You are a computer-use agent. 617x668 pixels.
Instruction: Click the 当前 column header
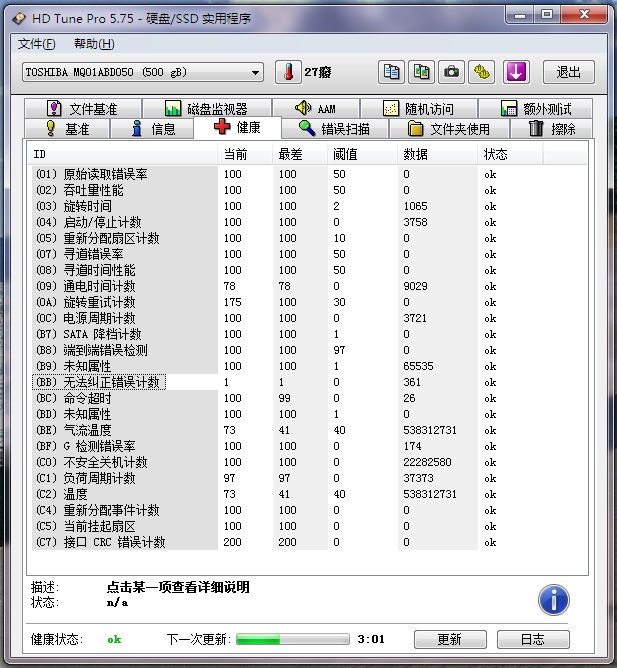245,154
